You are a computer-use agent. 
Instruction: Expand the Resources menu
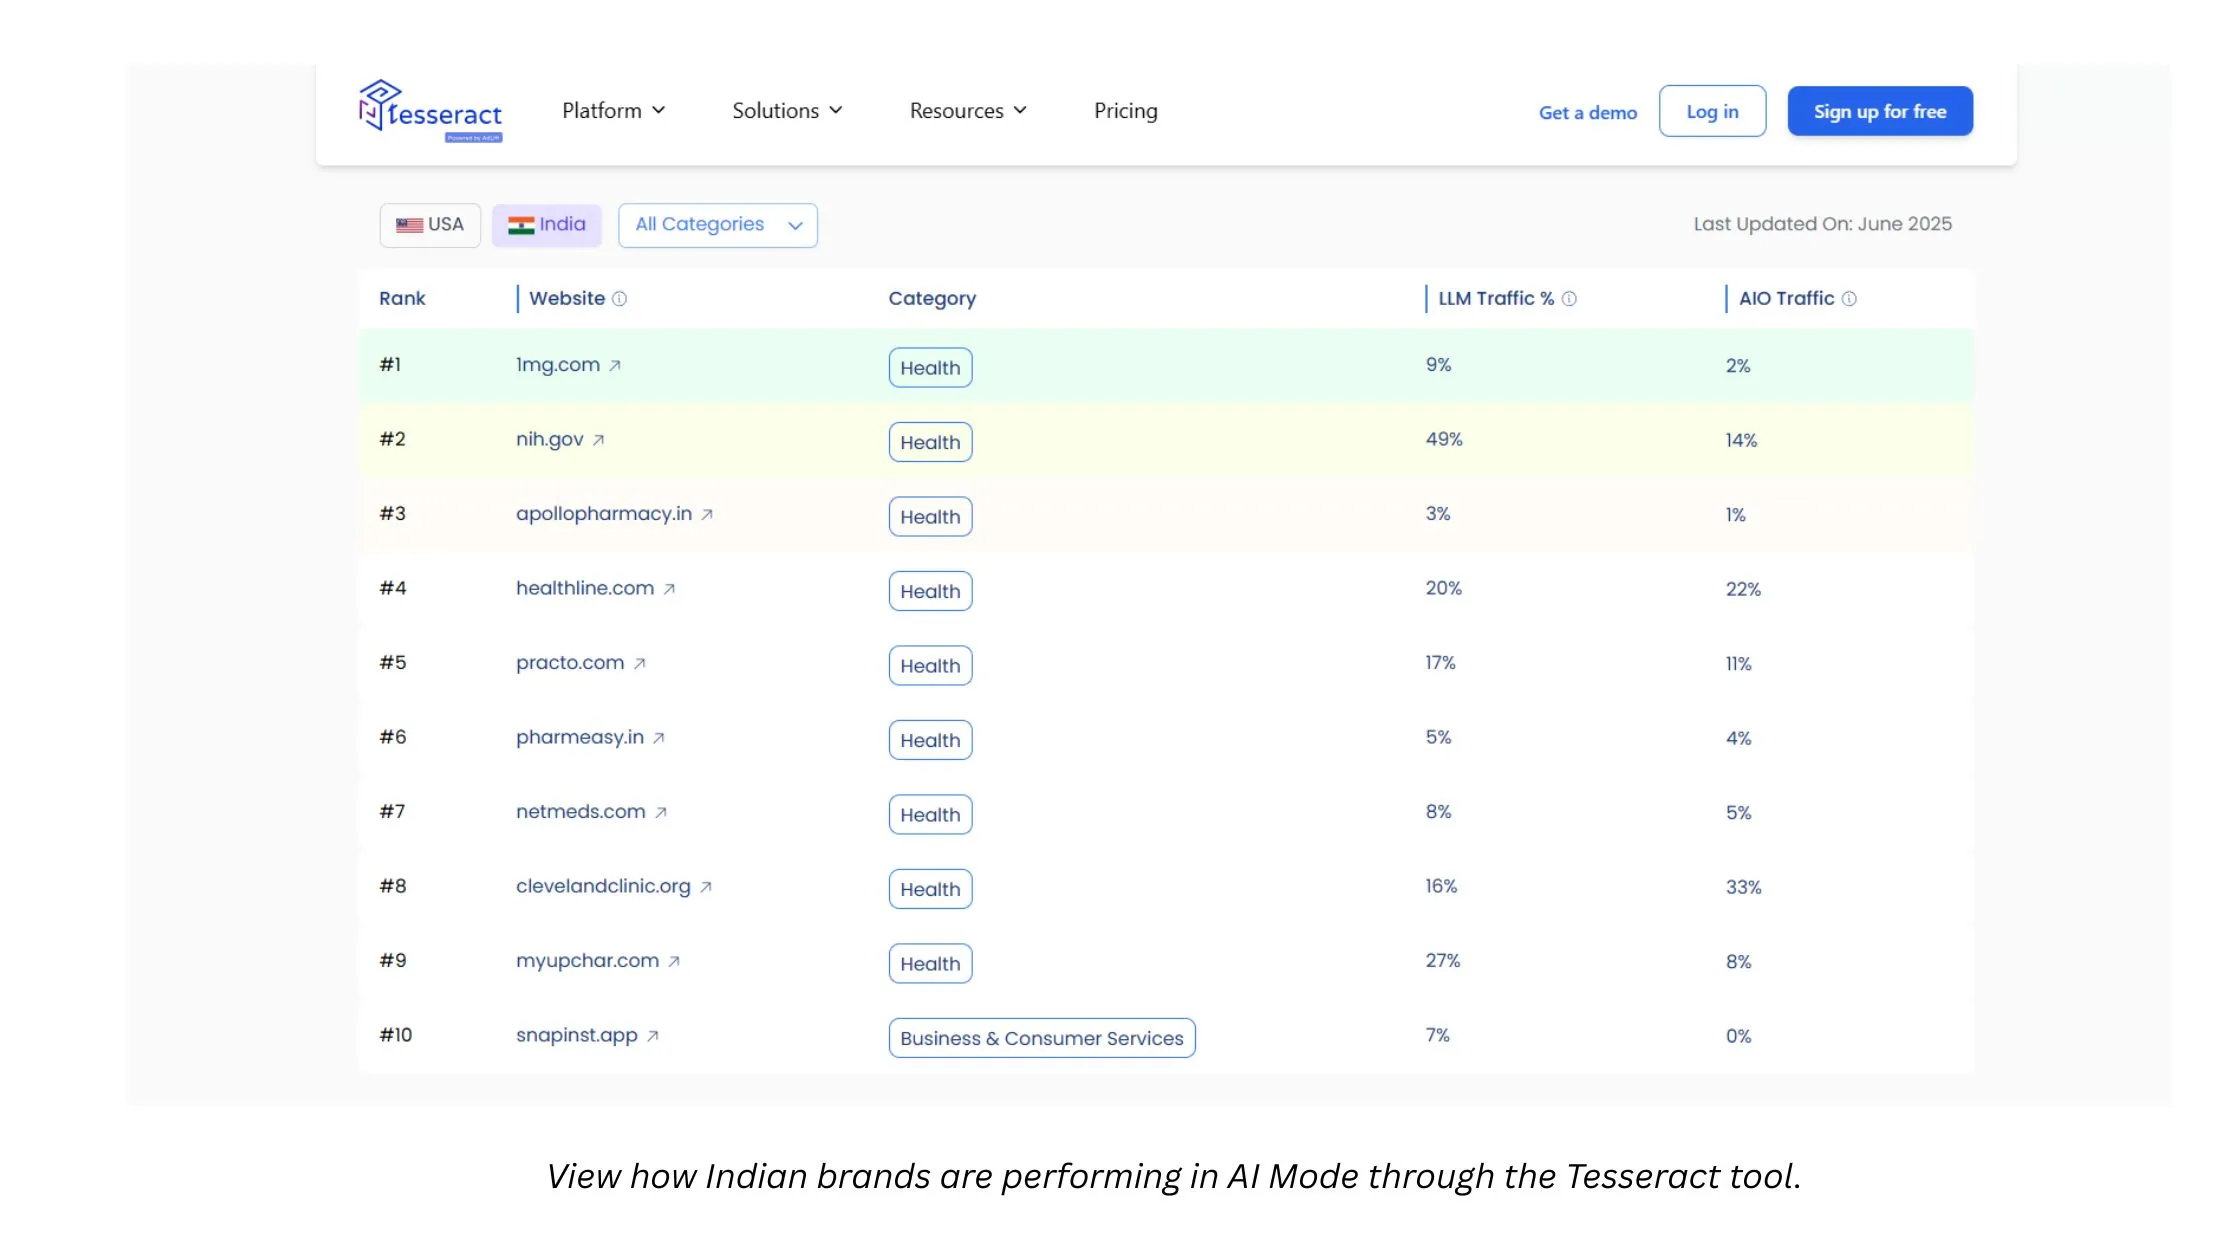[x=968, y=111]
